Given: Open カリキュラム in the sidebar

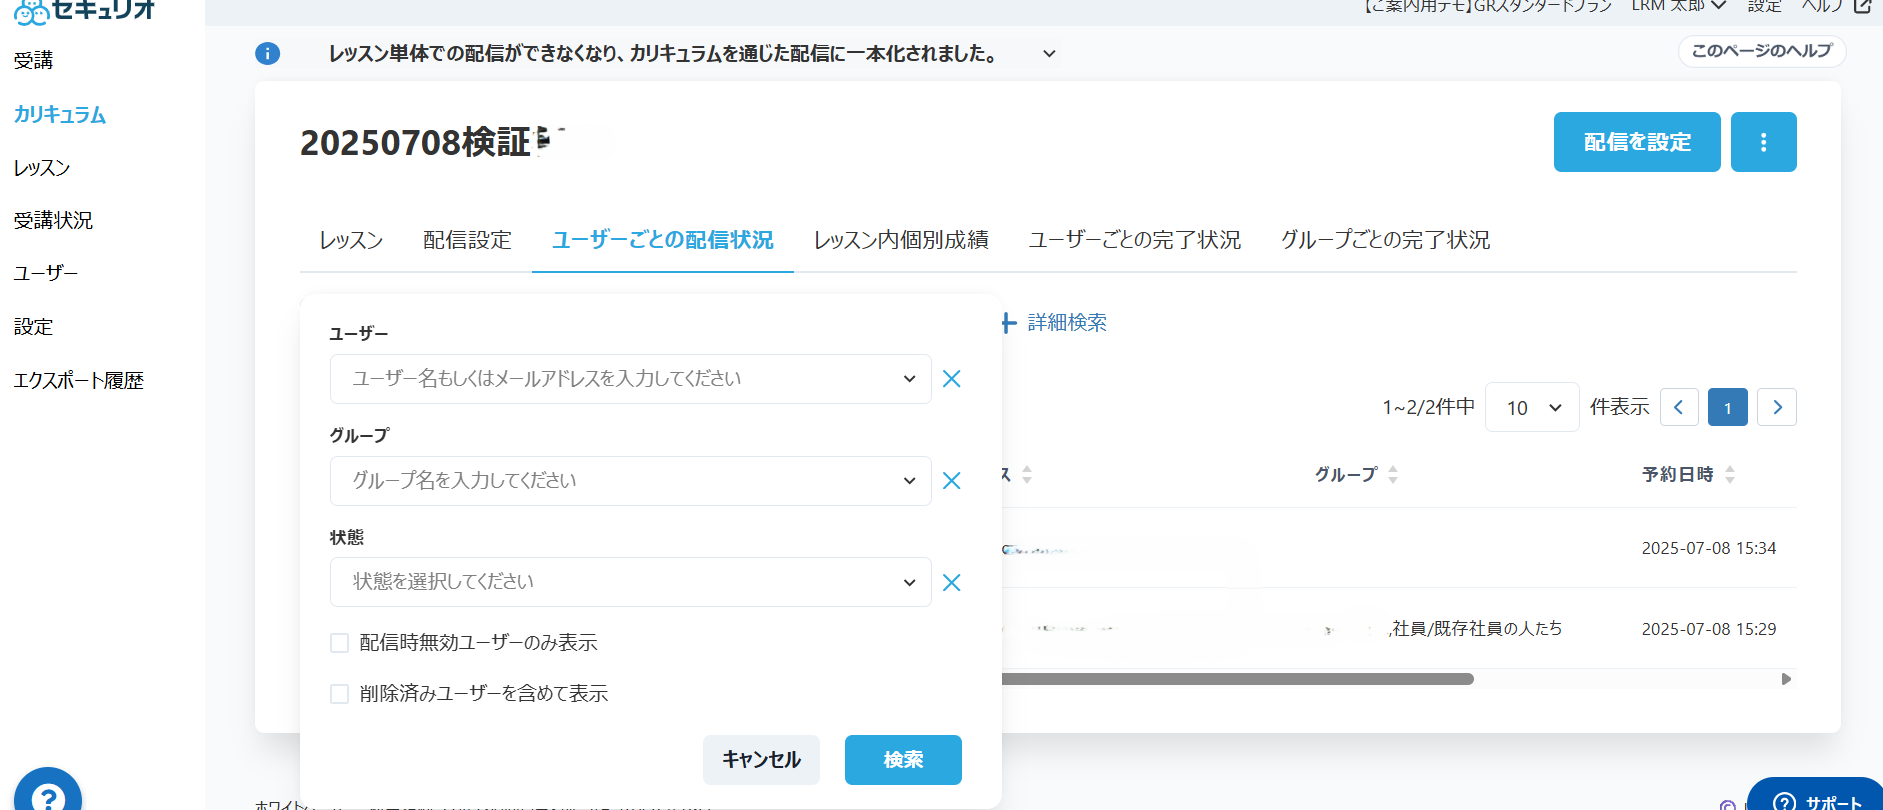Looking at the screenshot, I should 60,114.
